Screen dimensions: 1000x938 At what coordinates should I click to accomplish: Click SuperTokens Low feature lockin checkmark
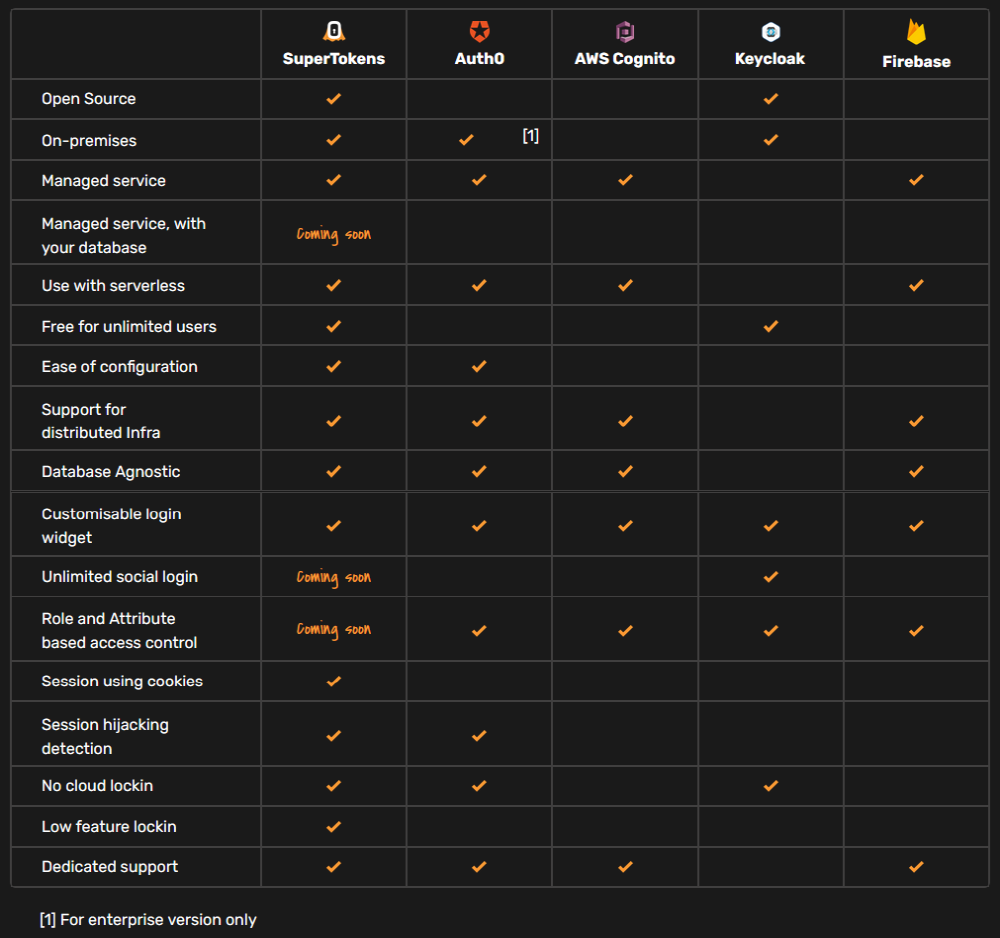click(334, 826)
